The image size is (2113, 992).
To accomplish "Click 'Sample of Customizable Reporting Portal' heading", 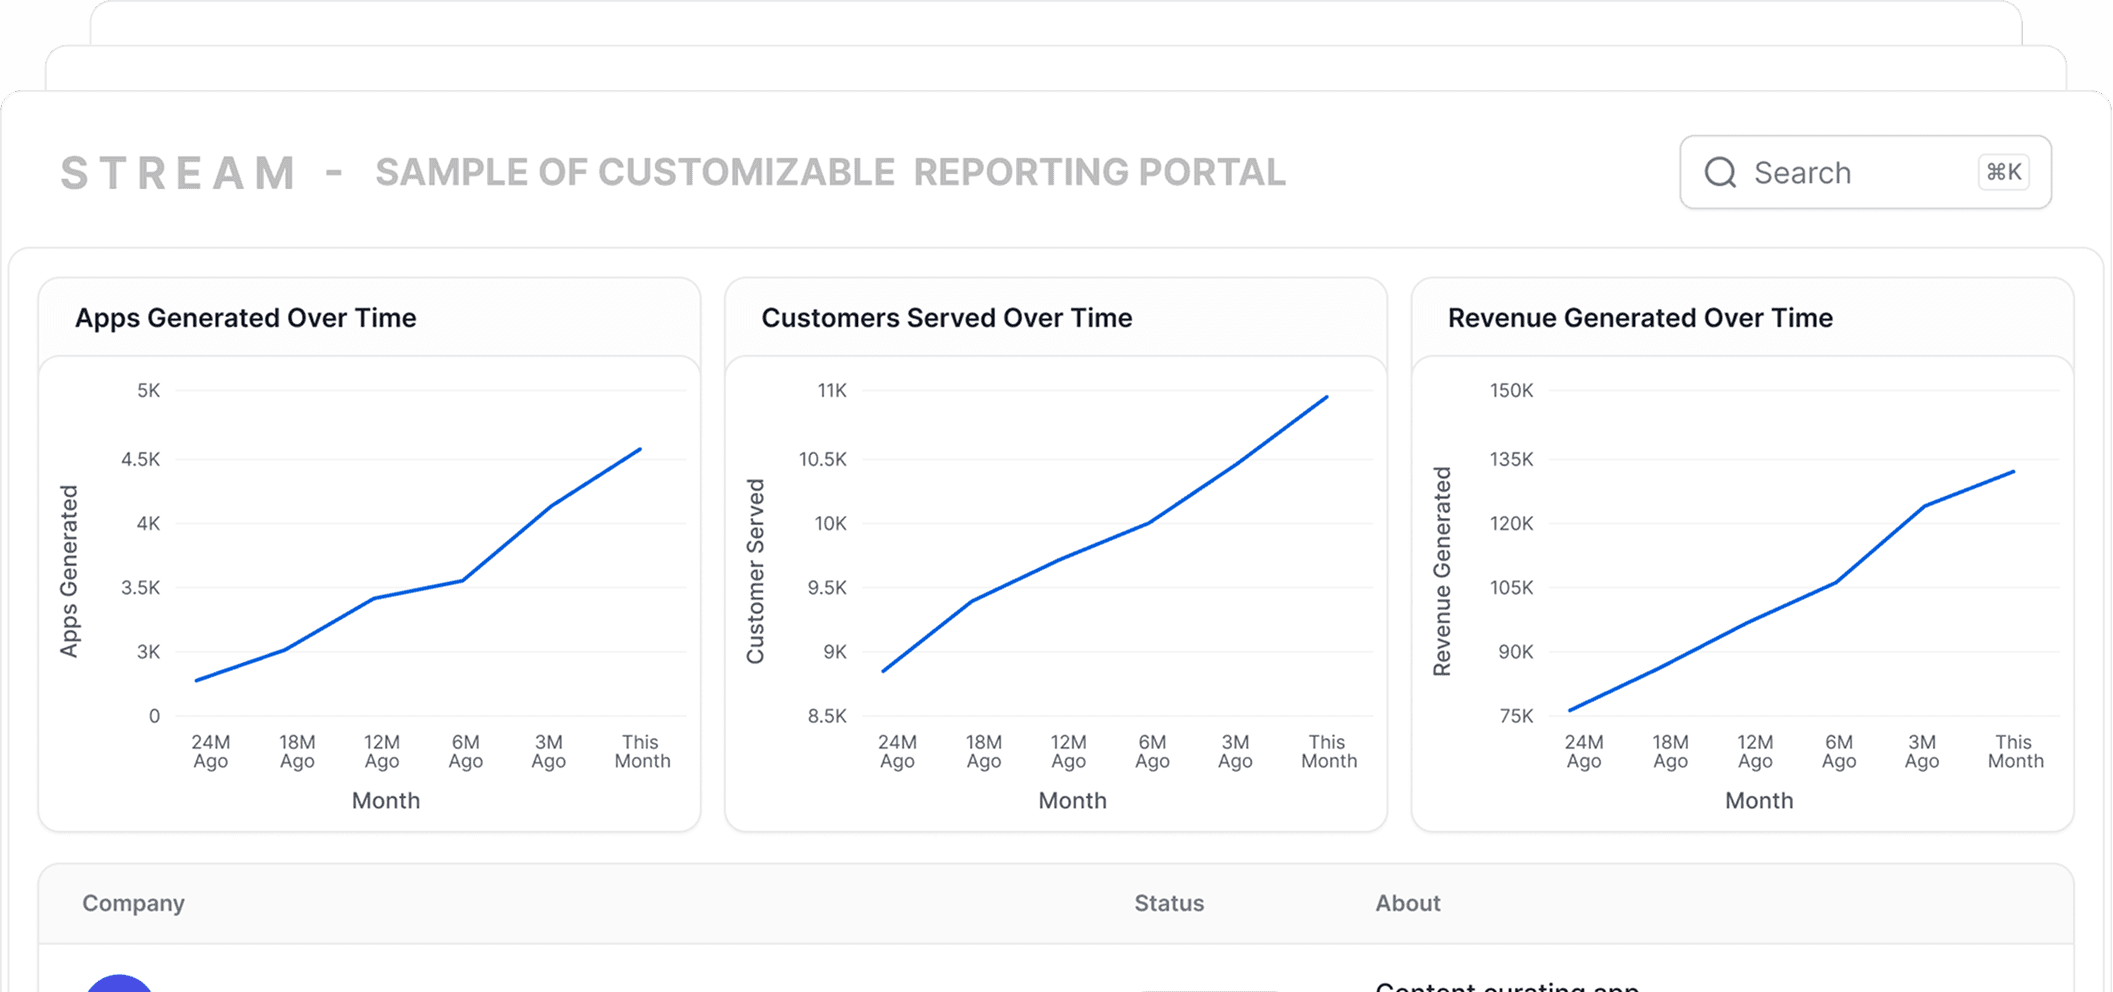I will 830,172.
